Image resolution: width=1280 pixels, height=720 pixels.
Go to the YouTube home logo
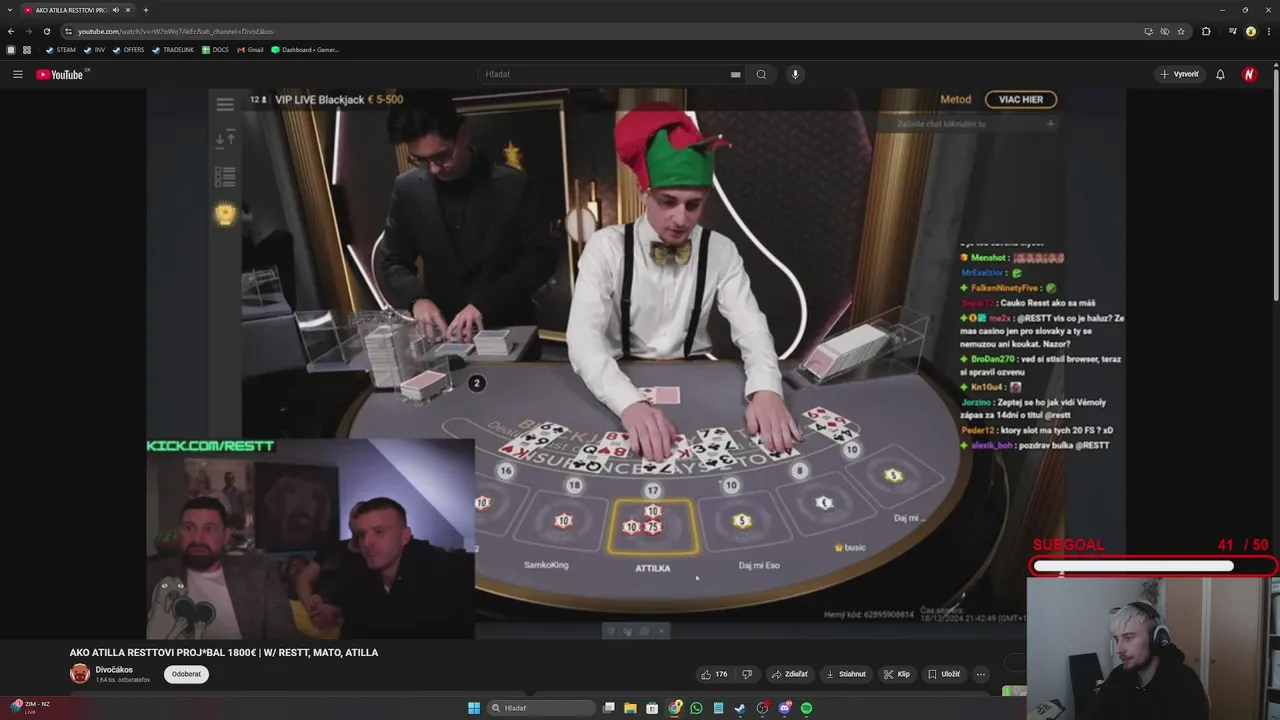pos(60,74)
